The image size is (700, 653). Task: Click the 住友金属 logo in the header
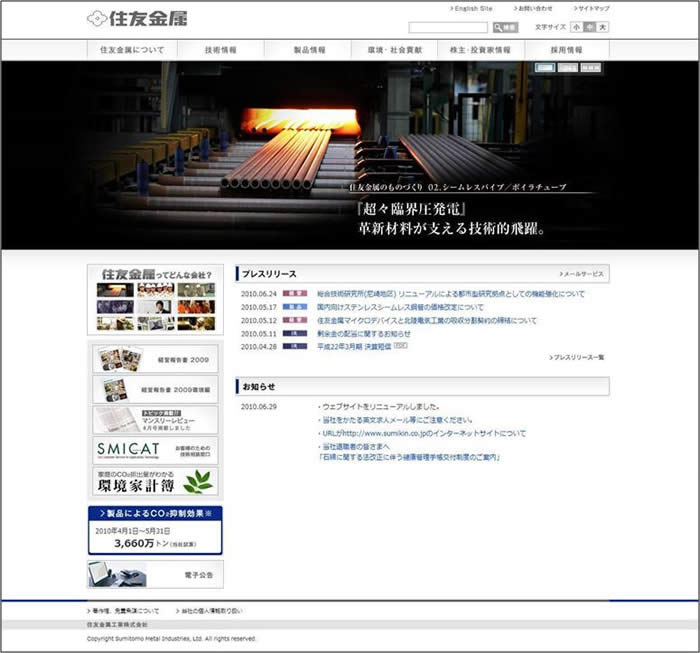click(137, 19)
